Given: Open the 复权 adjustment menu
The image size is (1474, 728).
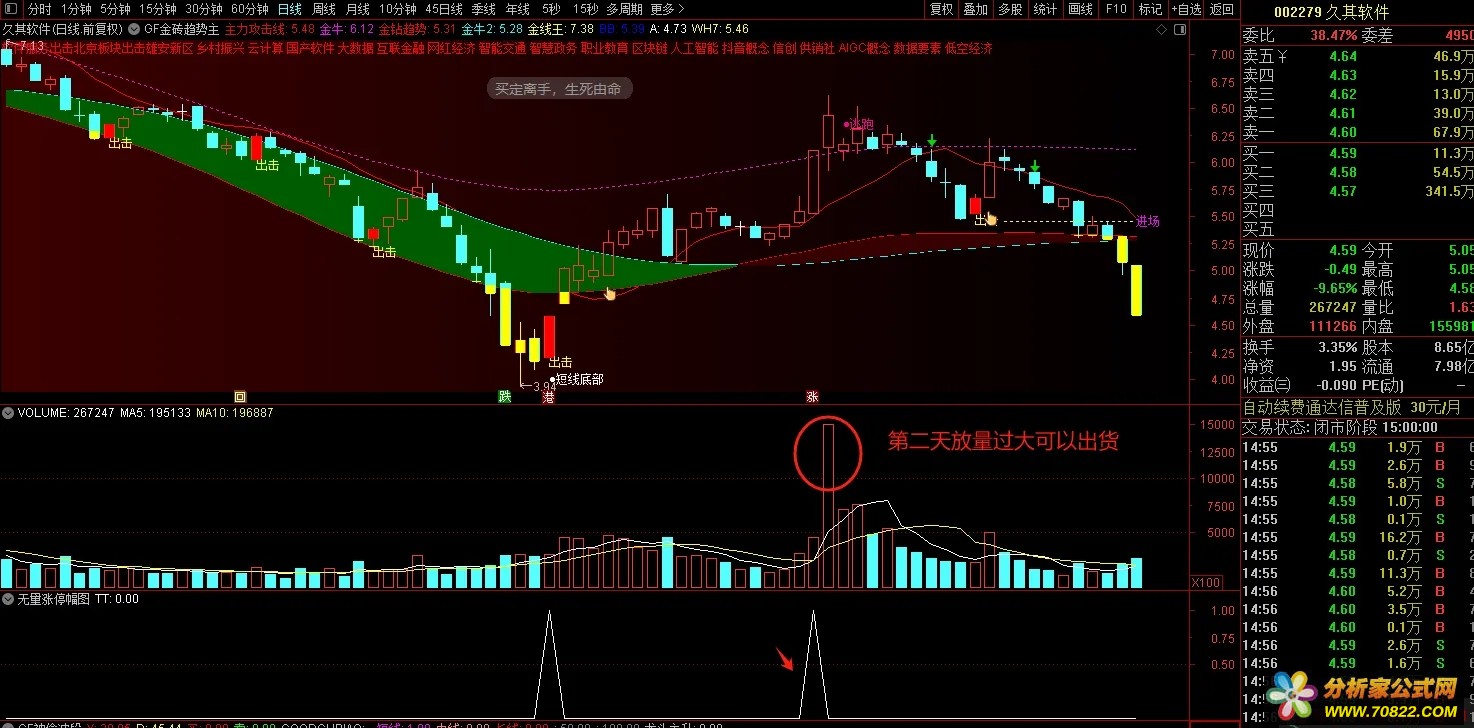Looking at the screenshot, I should [941, 9].
